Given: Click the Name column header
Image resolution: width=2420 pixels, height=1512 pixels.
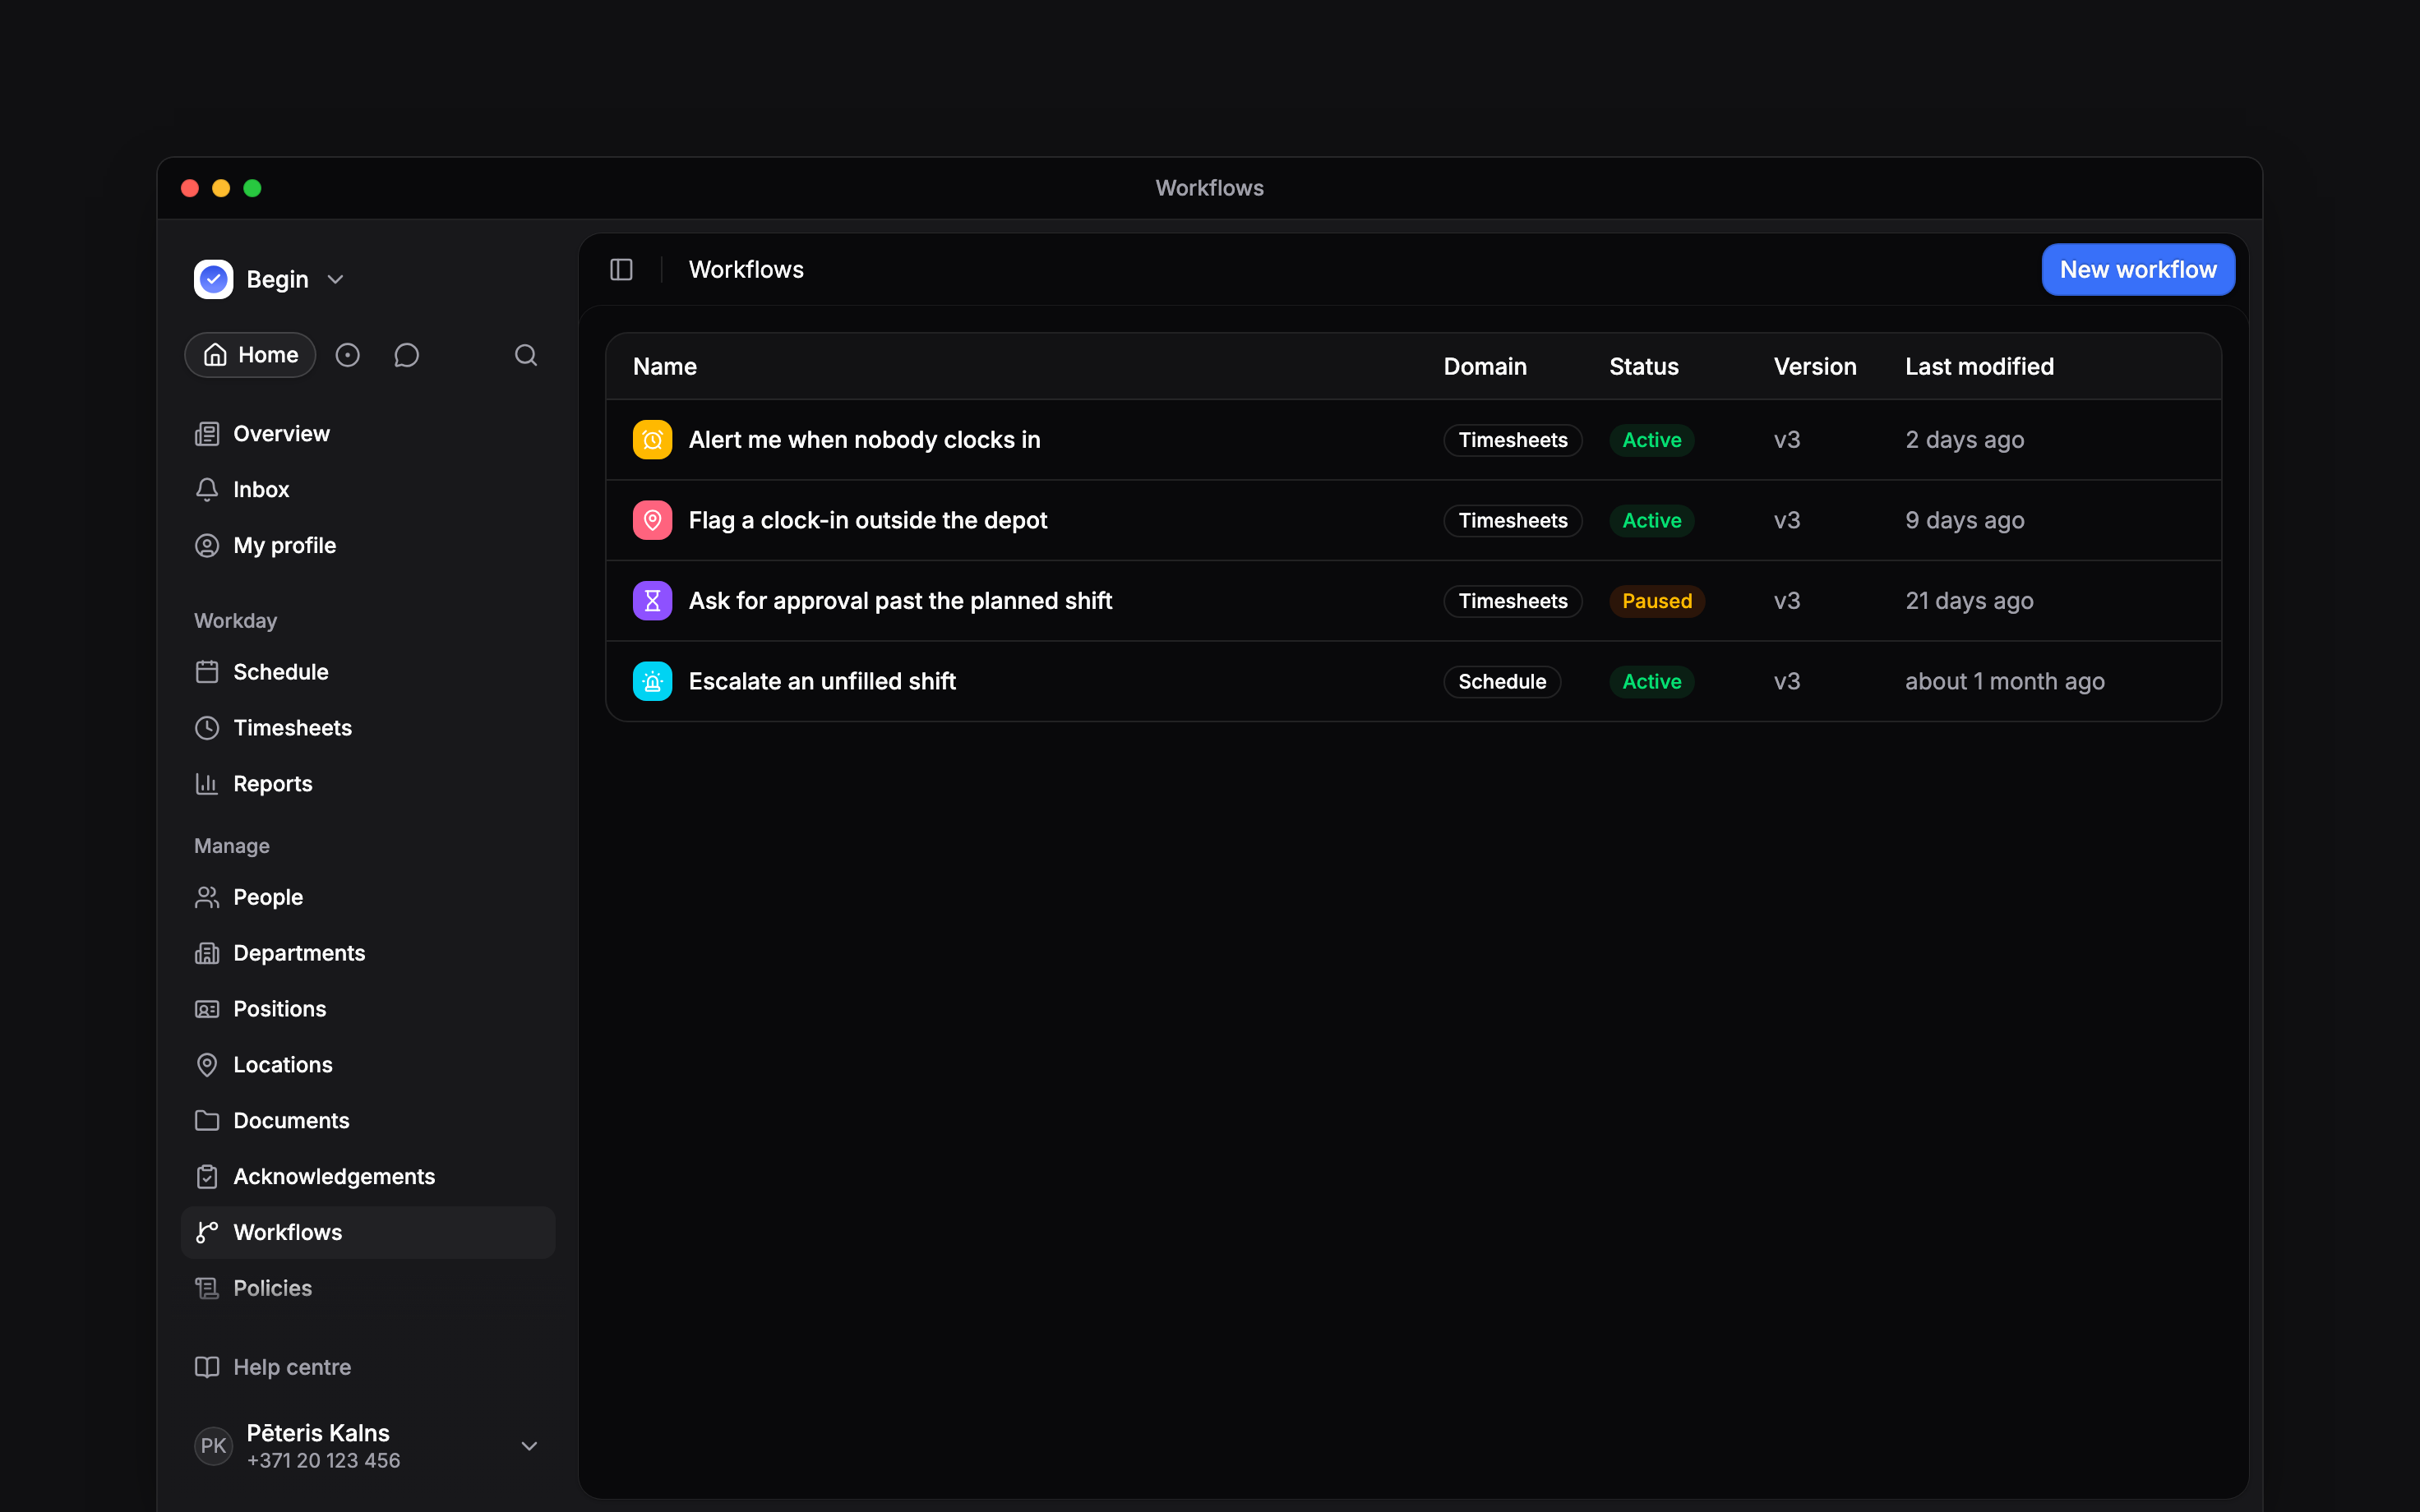Looking at the screenshot, I should 665,367.
